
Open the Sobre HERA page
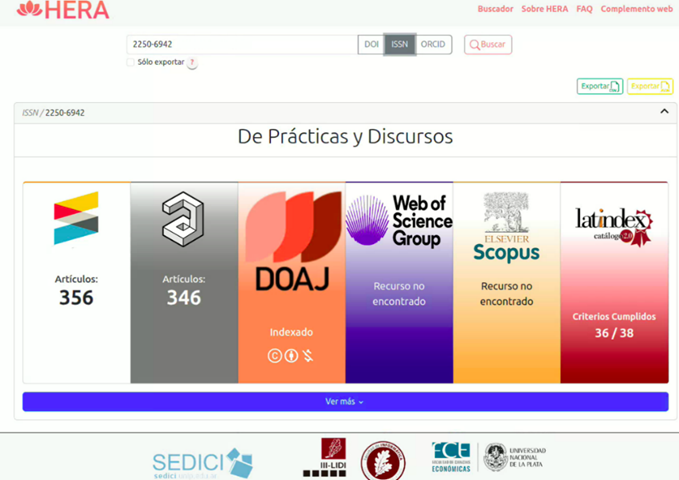point(544,9)
